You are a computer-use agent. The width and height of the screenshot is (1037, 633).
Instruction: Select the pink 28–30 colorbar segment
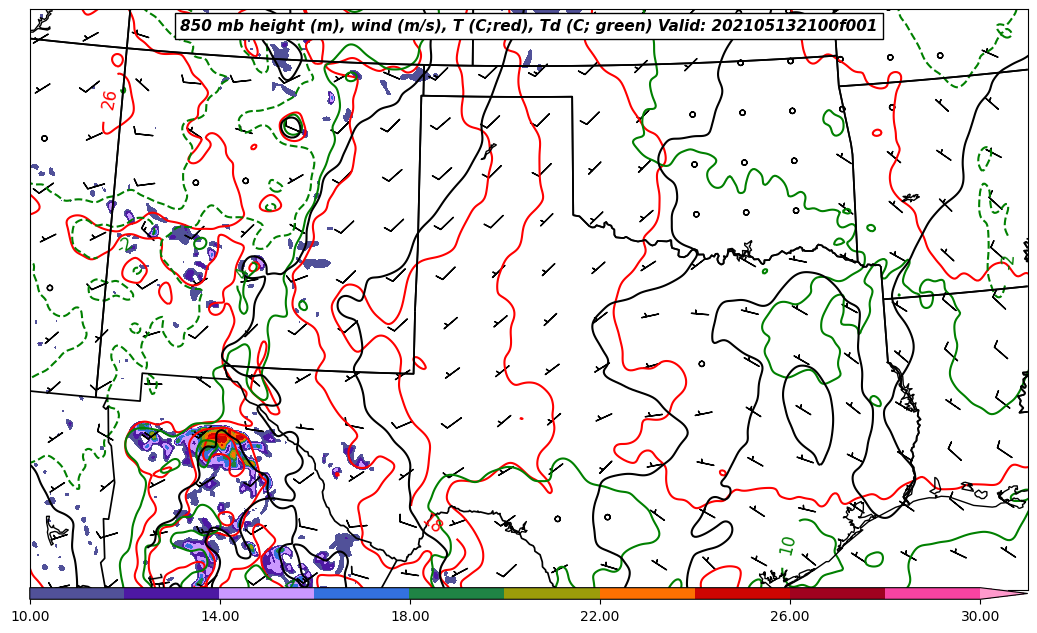coord(932,593)
